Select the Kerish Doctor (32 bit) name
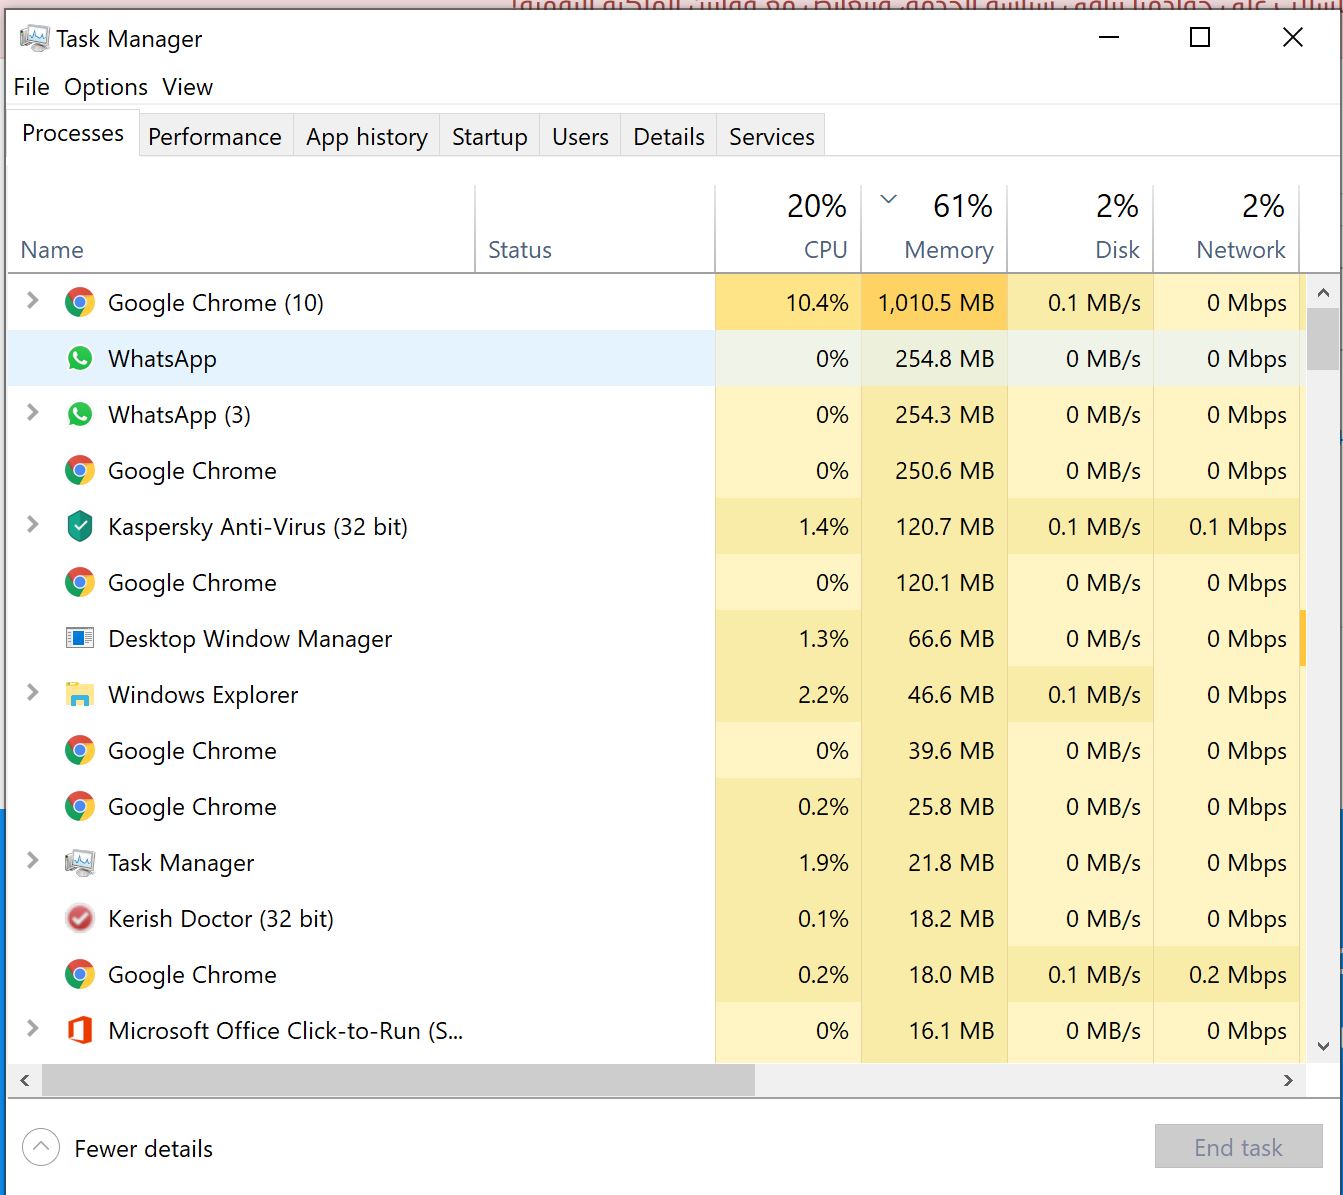Screen dimensions: 1343x1195 [x=221, y=919]
